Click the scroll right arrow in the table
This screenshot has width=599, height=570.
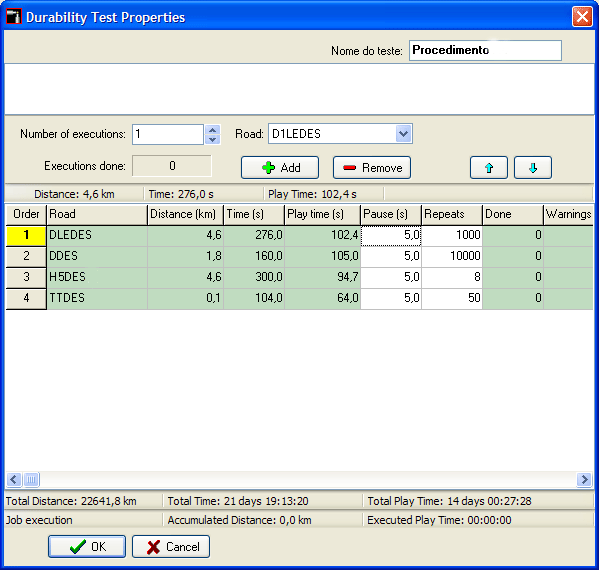click(x=584, y=479)
